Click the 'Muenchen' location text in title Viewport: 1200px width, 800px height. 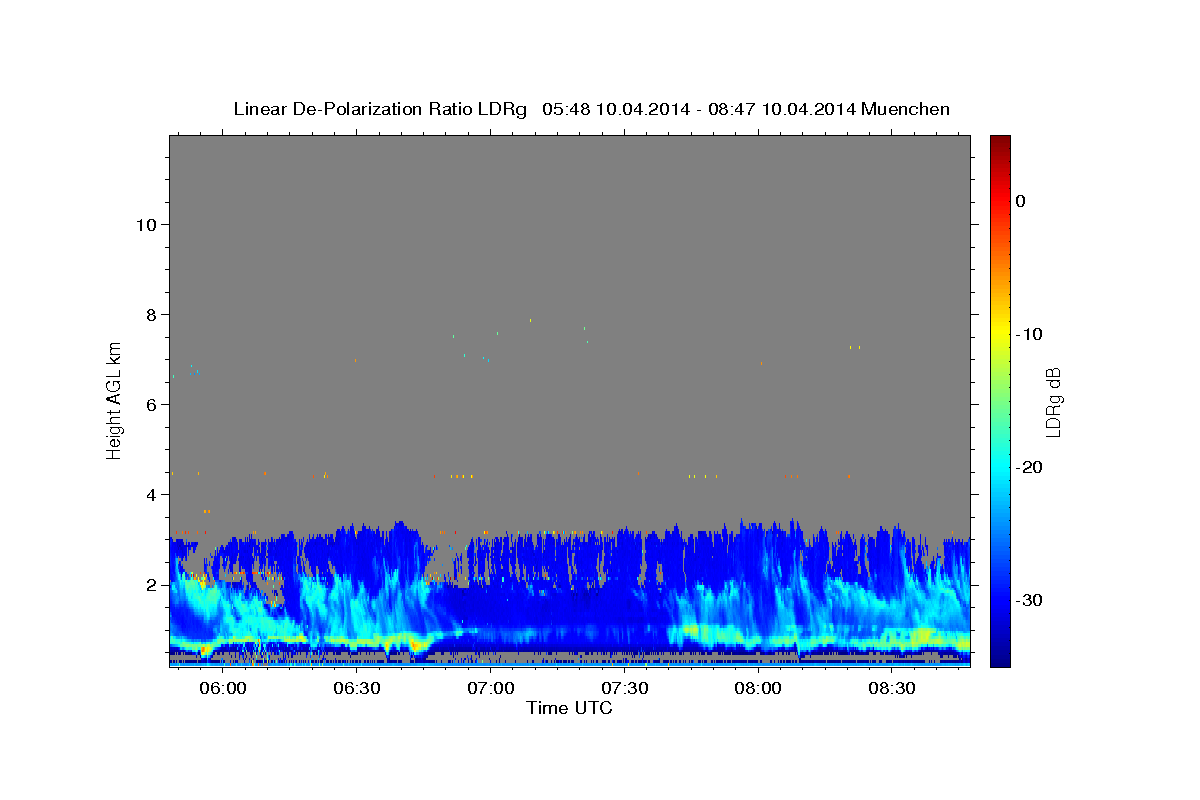tap(907, 109)
